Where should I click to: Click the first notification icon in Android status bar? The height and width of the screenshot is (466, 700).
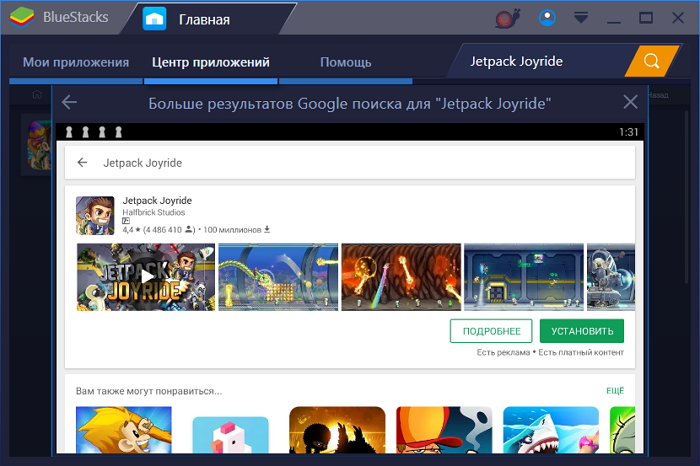coord(69,132)
